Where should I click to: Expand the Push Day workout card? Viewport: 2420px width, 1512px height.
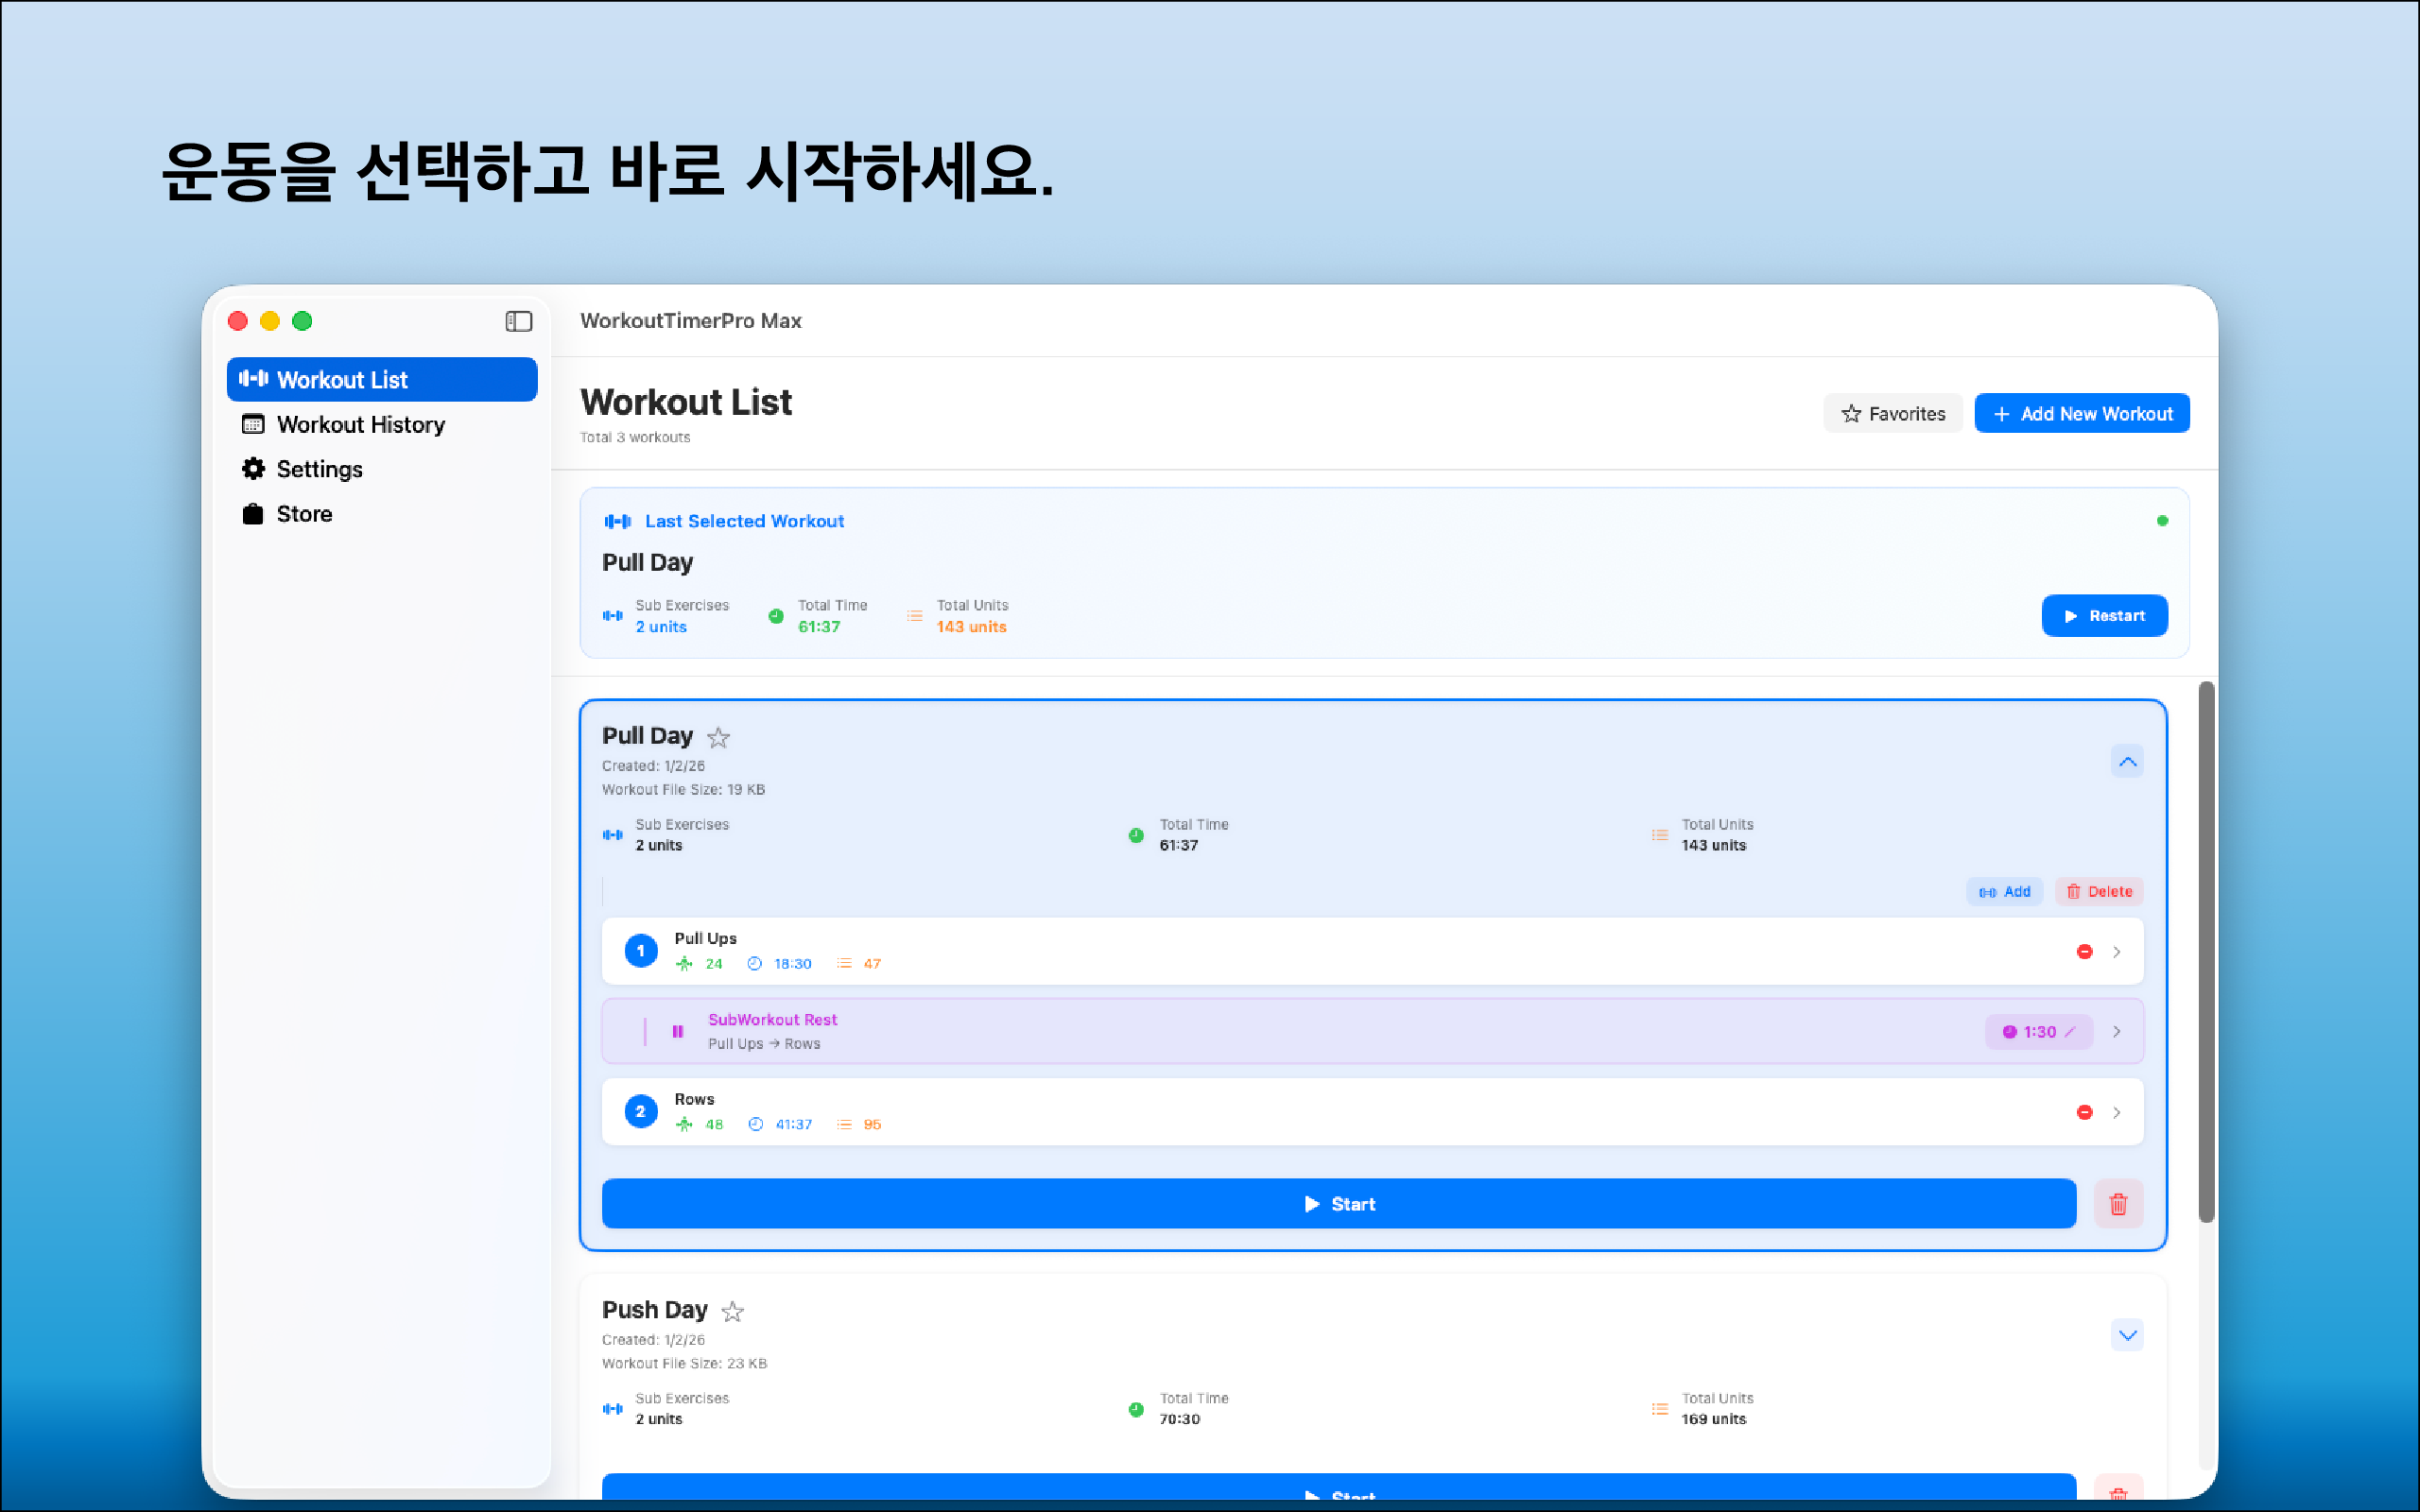pyautogui.click(x=2127, y=1335)
